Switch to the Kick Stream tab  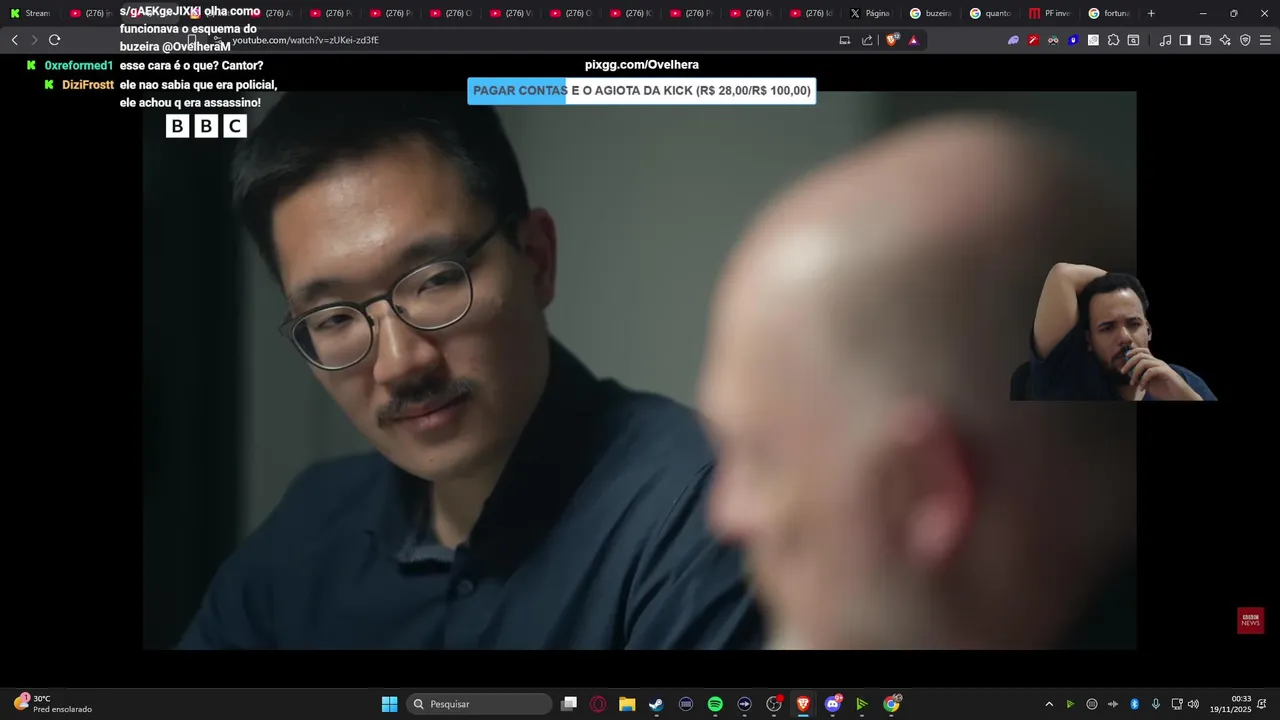tap(30, 13)
